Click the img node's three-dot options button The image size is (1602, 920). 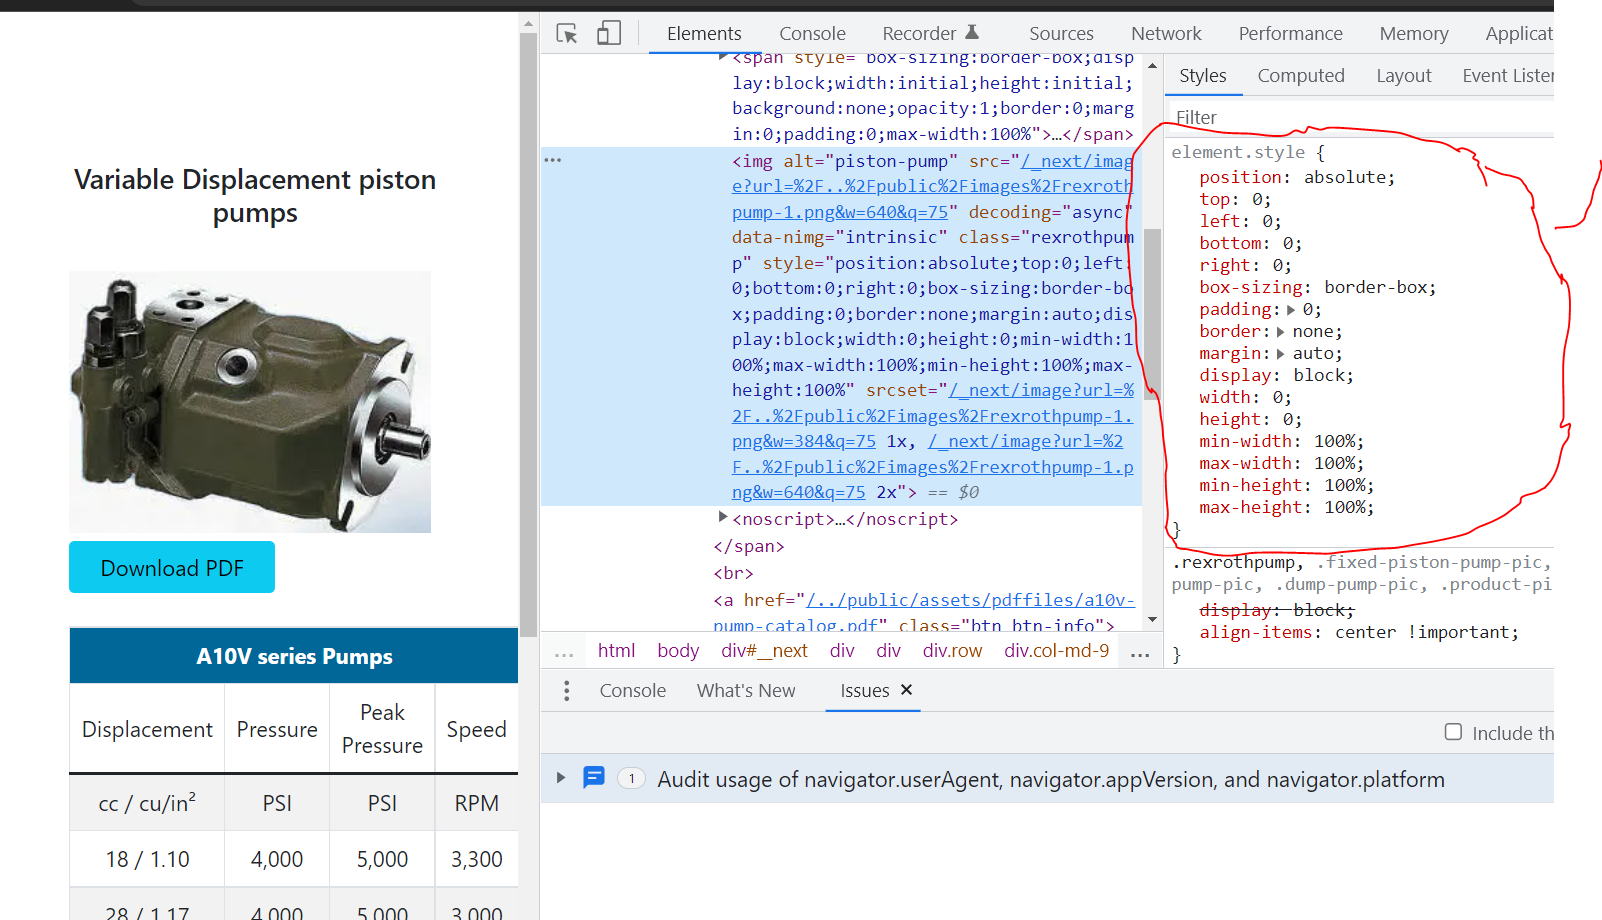[553, 158]
